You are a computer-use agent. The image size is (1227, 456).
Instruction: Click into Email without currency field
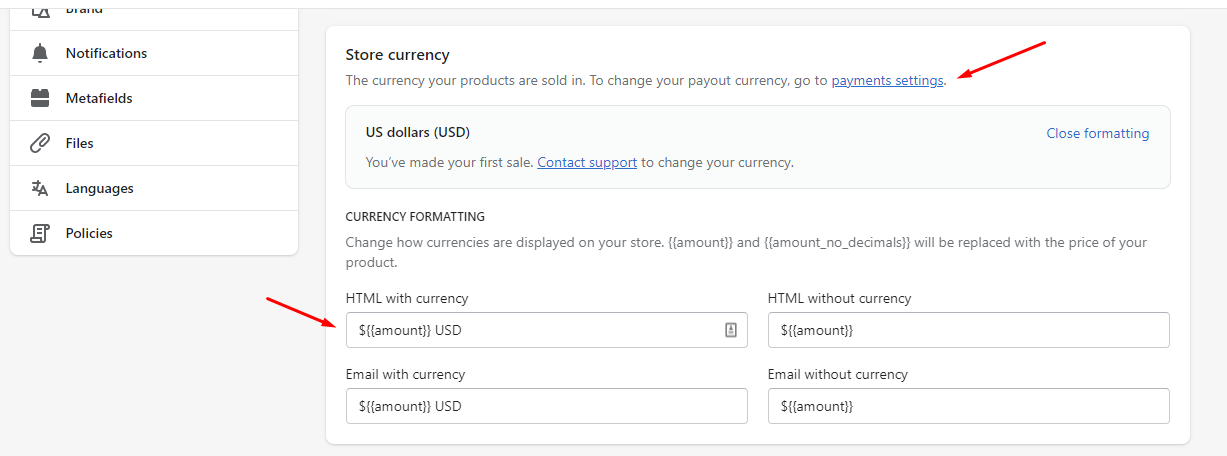[968, 406]
